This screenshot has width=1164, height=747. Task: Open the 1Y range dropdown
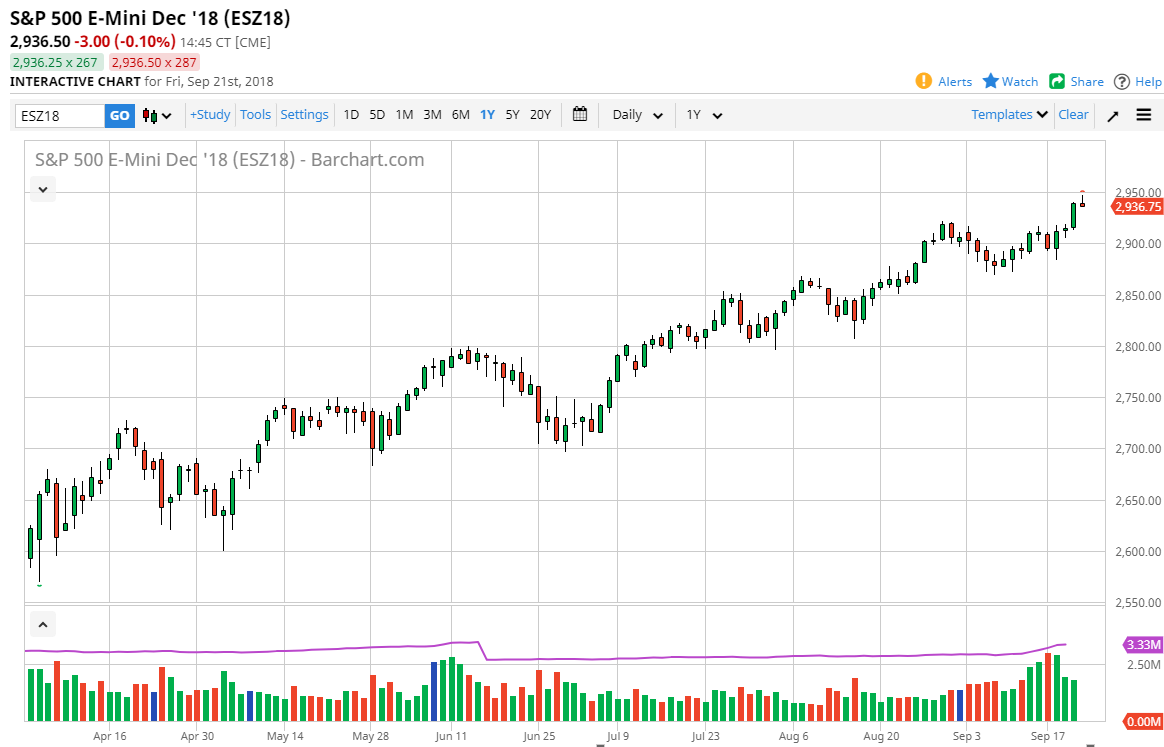(705, 115)
